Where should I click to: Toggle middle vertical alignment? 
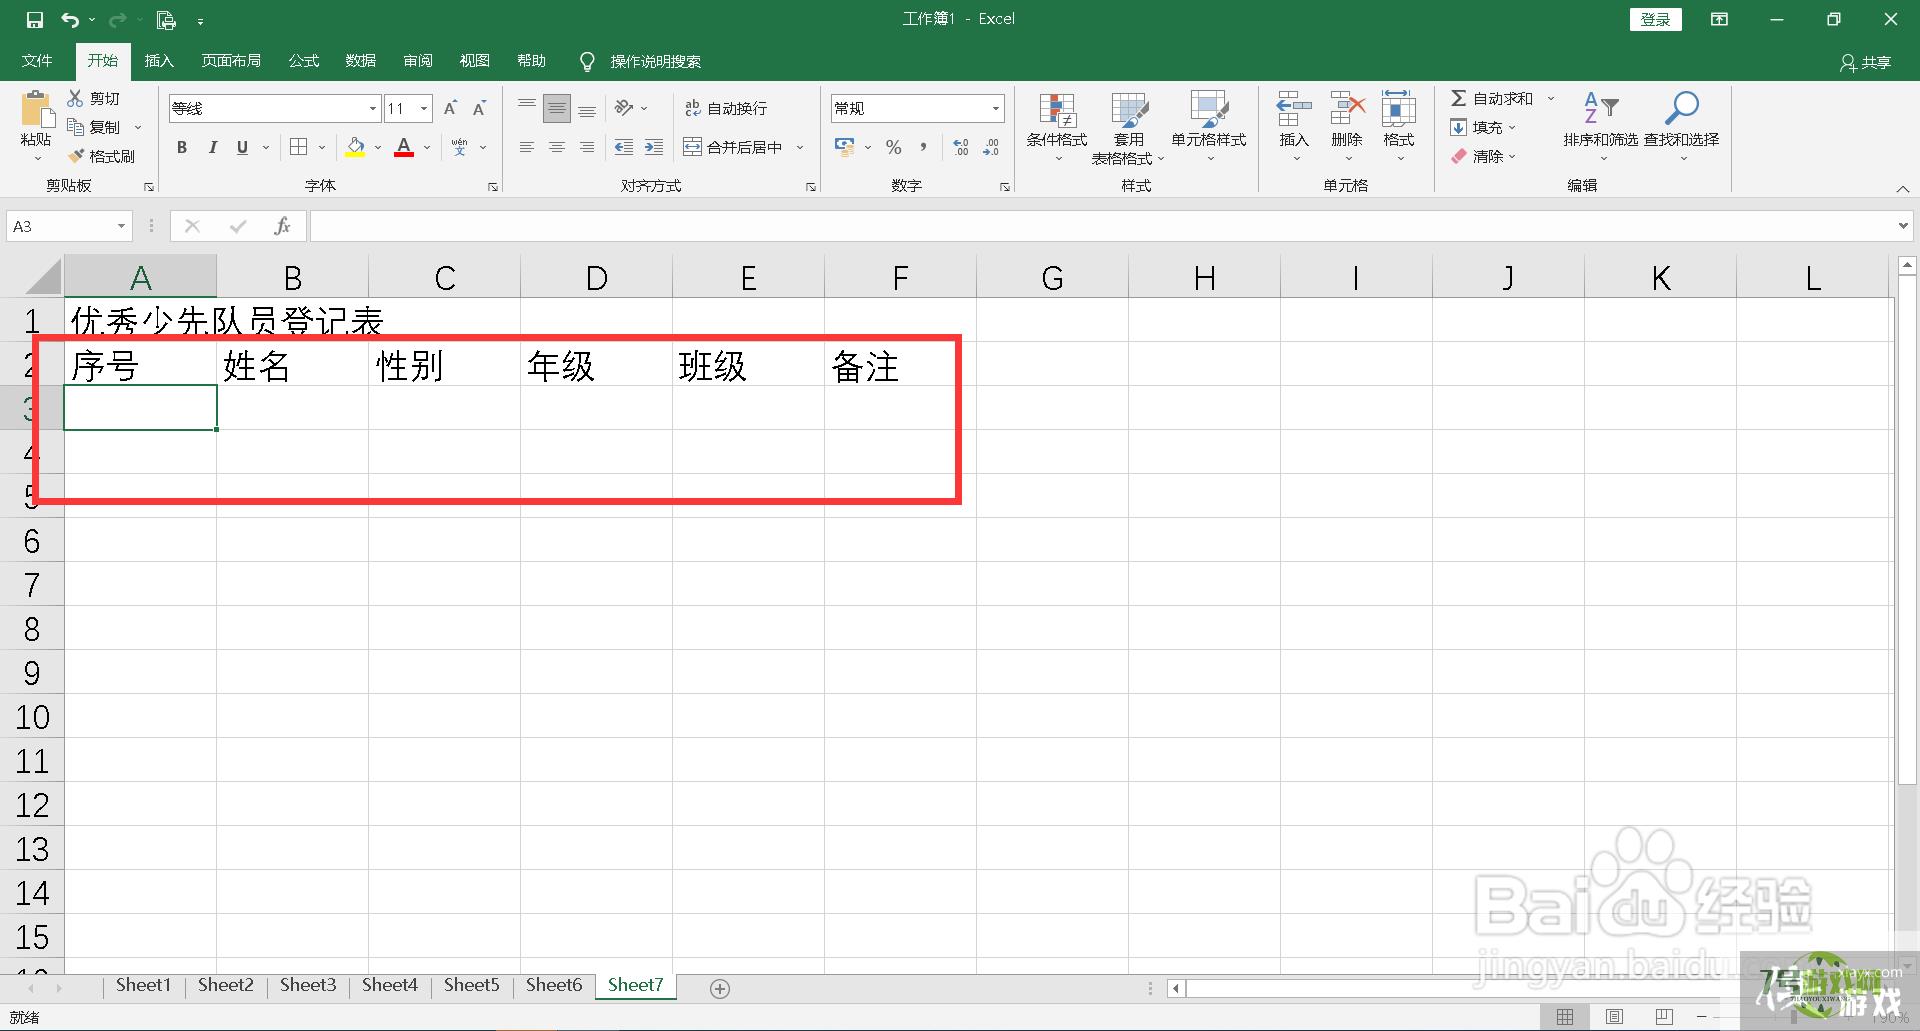point(557,108)
